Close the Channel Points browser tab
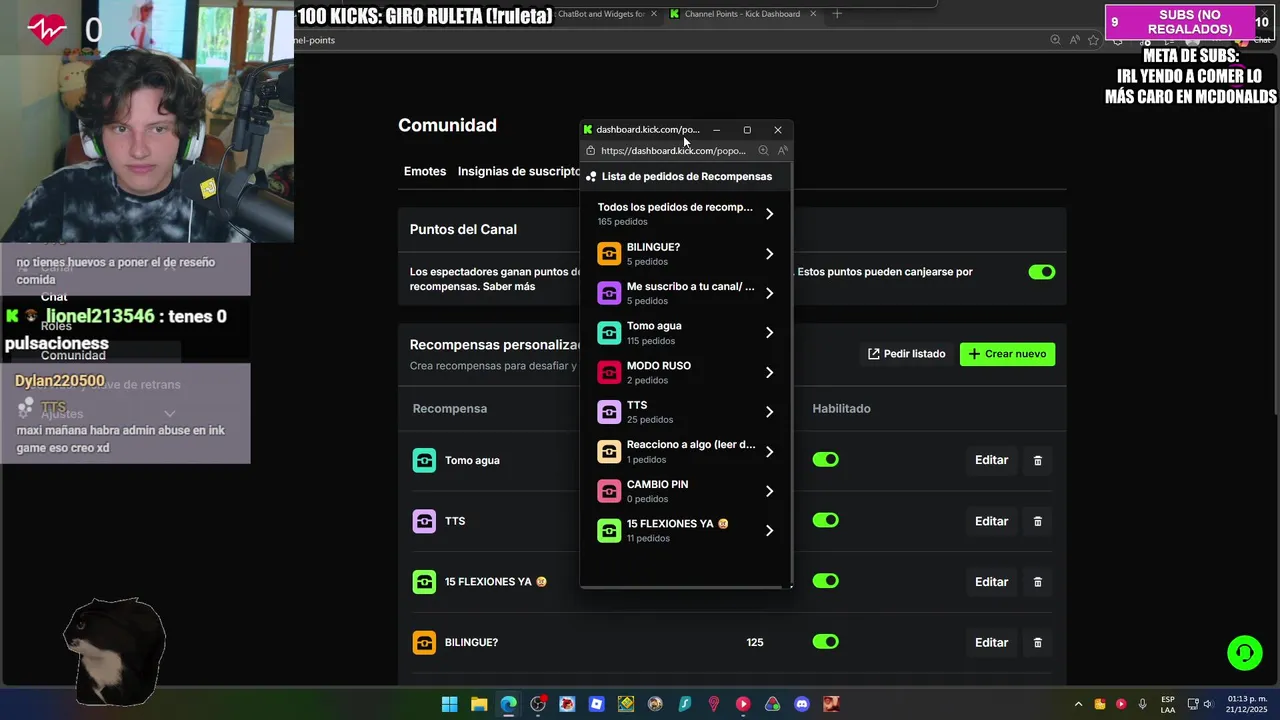The width and height of the screenshot is (1280, 720). pyautogui.click(x=813, y=14)
